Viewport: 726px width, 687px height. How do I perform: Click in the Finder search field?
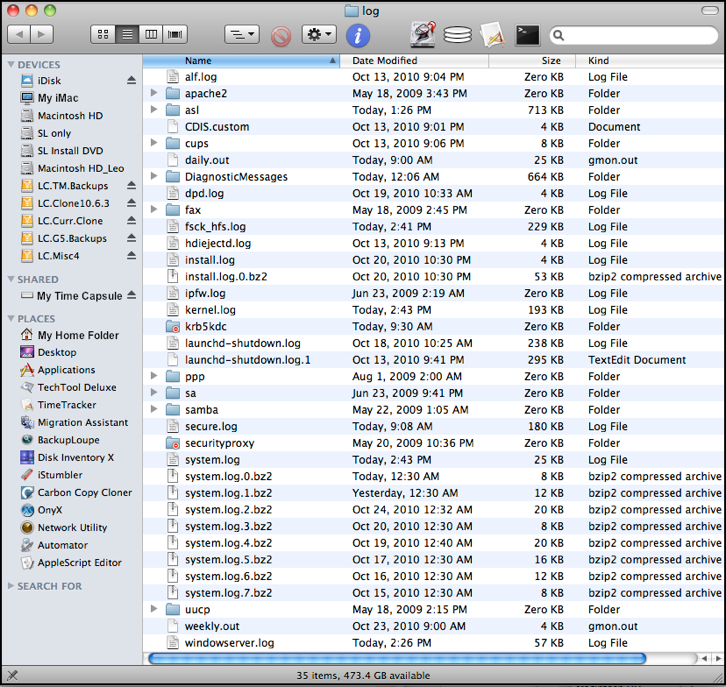635,36
